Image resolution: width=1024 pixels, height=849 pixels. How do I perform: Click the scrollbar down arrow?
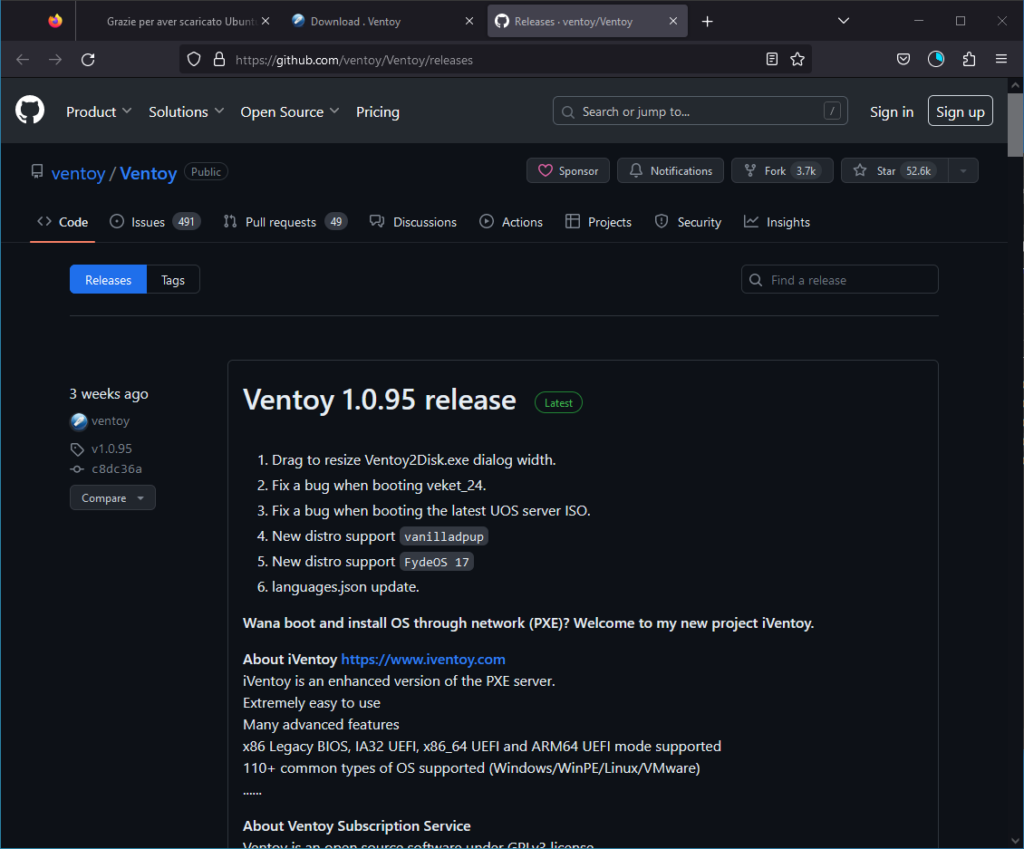click(1015, 840)
